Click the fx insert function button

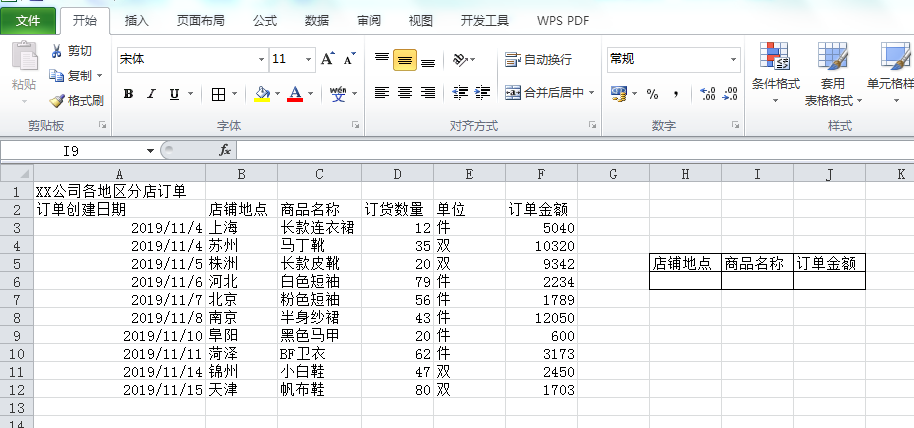click(225, 151)
